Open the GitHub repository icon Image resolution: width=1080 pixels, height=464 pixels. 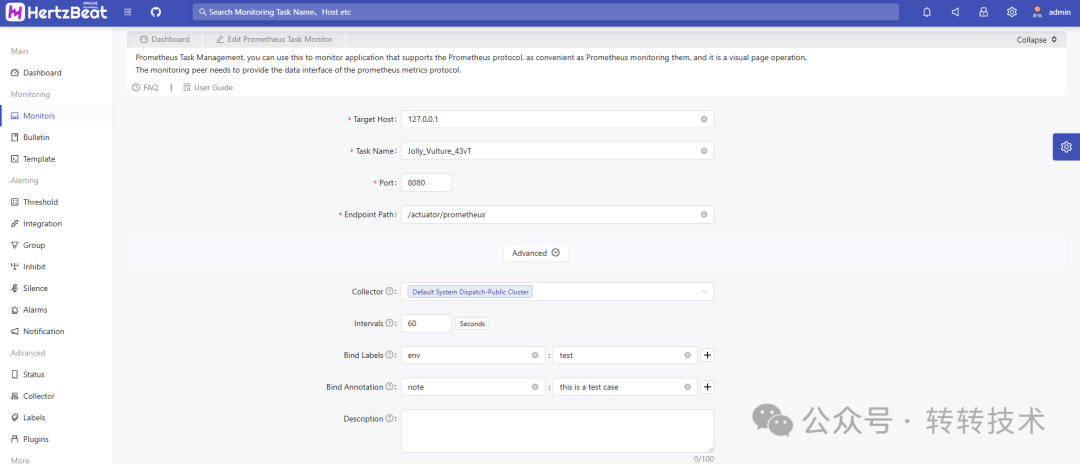(x=156, y=12)
